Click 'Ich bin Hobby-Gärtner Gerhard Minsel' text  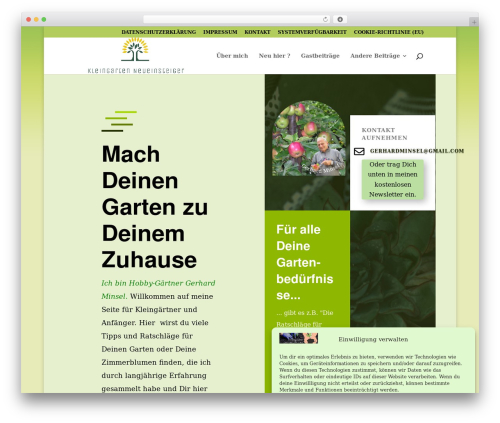pyautogui.click(x=158, y=289)
